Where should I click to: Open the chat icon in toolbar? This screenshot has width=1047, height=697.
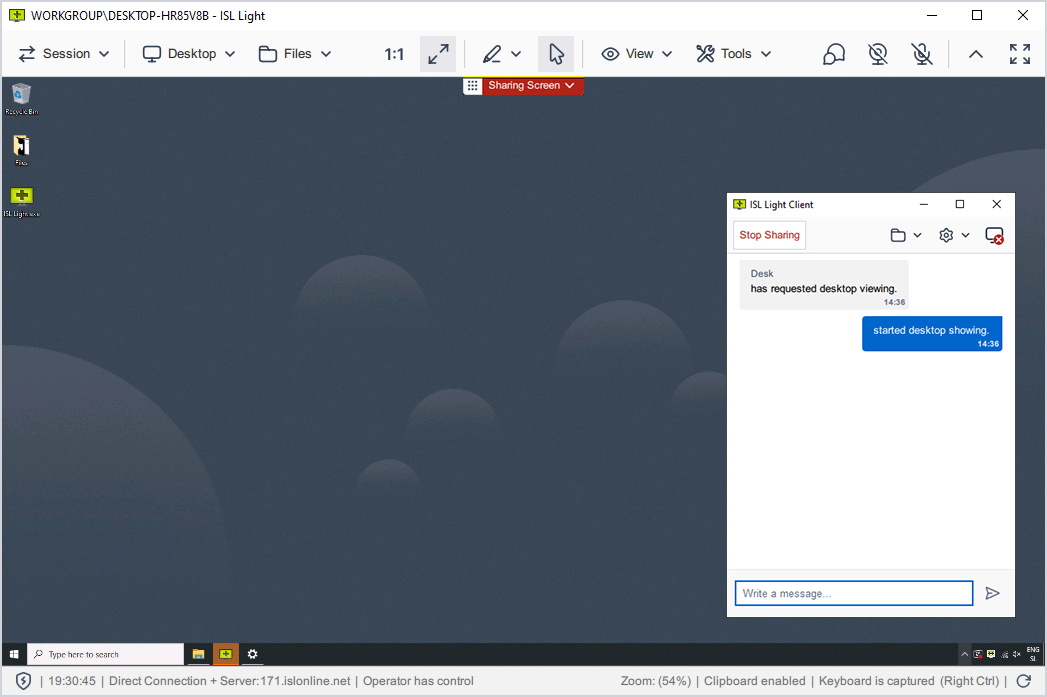coord(833,54)
